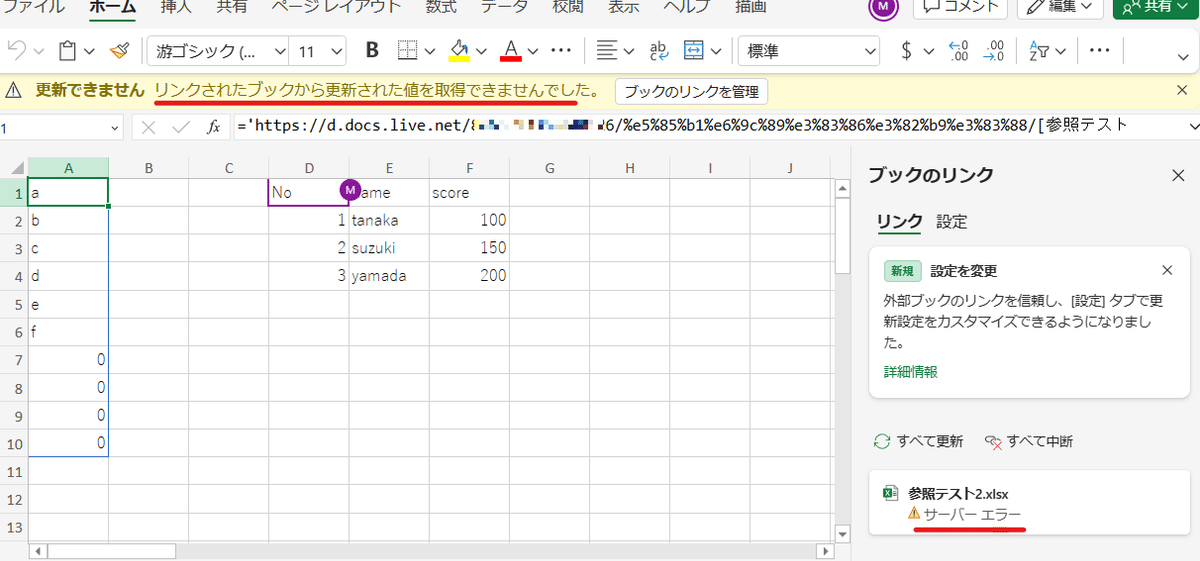Open the font name combo box

(x=217, y=50)
